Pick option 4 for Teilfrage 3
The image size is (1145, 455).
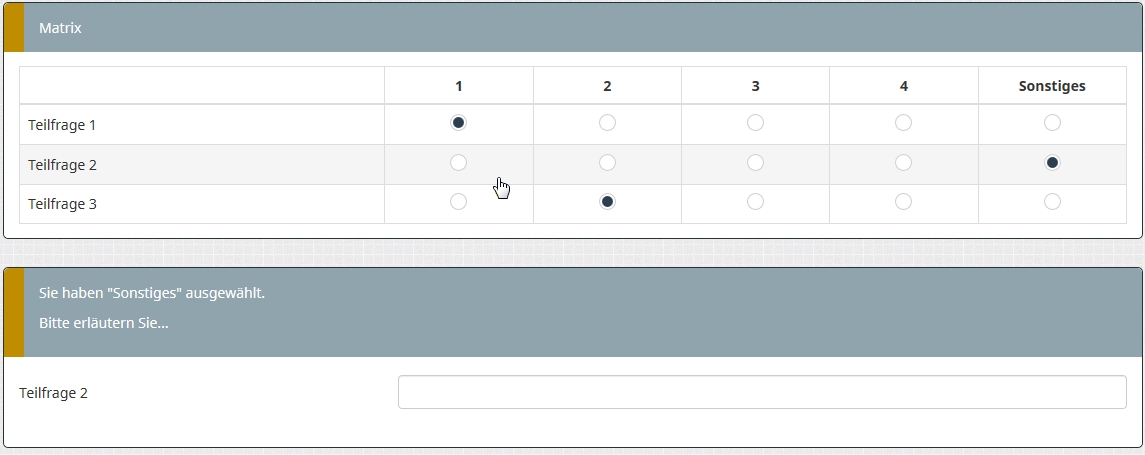point(903,202)
